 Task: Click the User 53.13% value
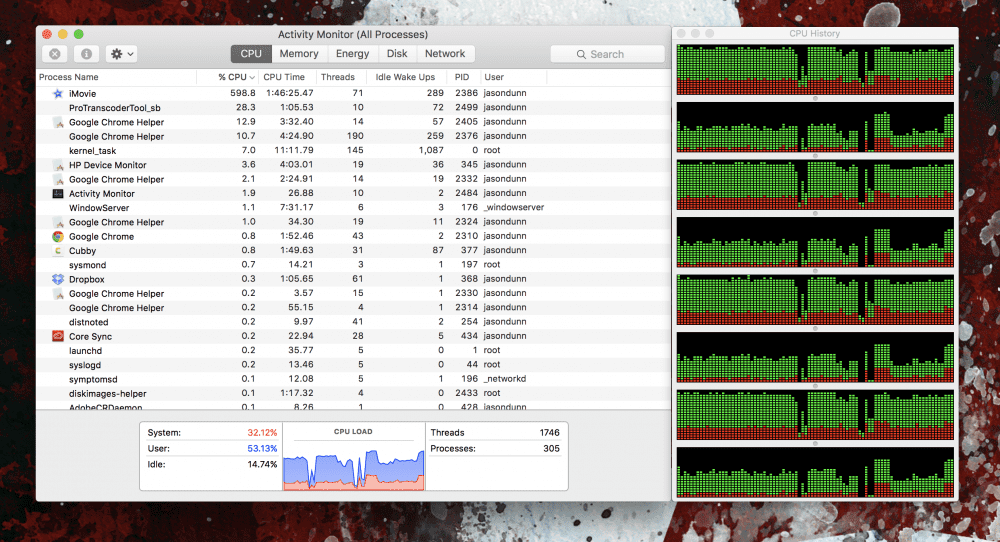[262, 448]
